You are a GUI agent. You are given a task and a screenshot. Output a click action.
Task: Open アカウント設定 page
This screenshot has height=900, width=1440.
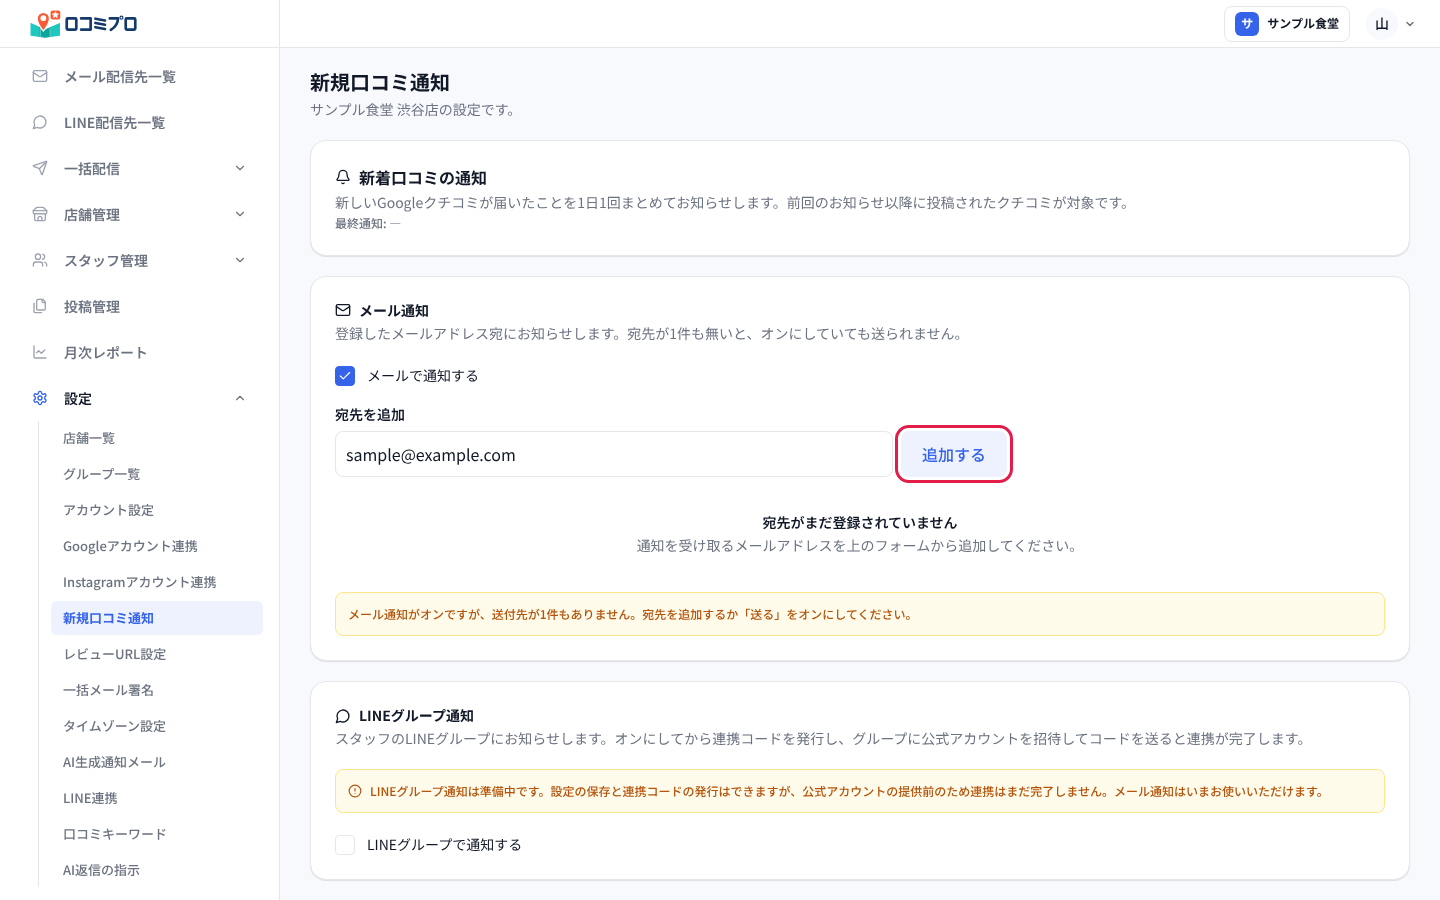click(x=157, y=510)
